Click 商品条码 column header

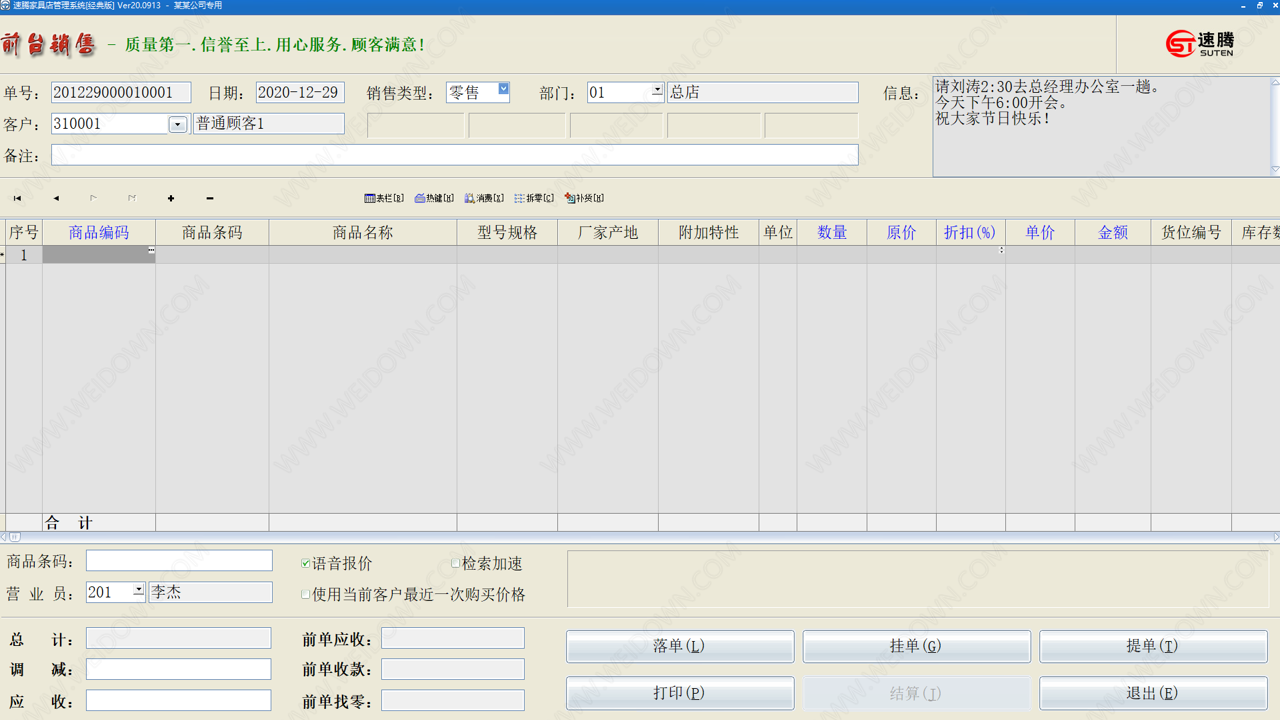[212, 232]
